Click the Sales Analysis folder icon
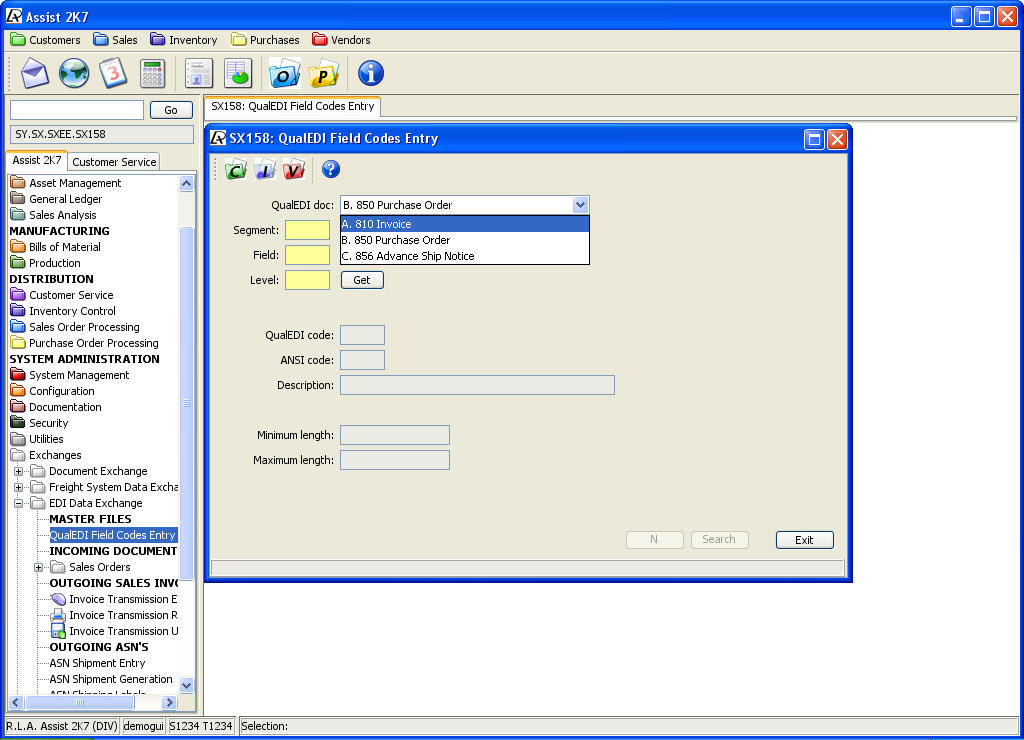 (18, 215)
